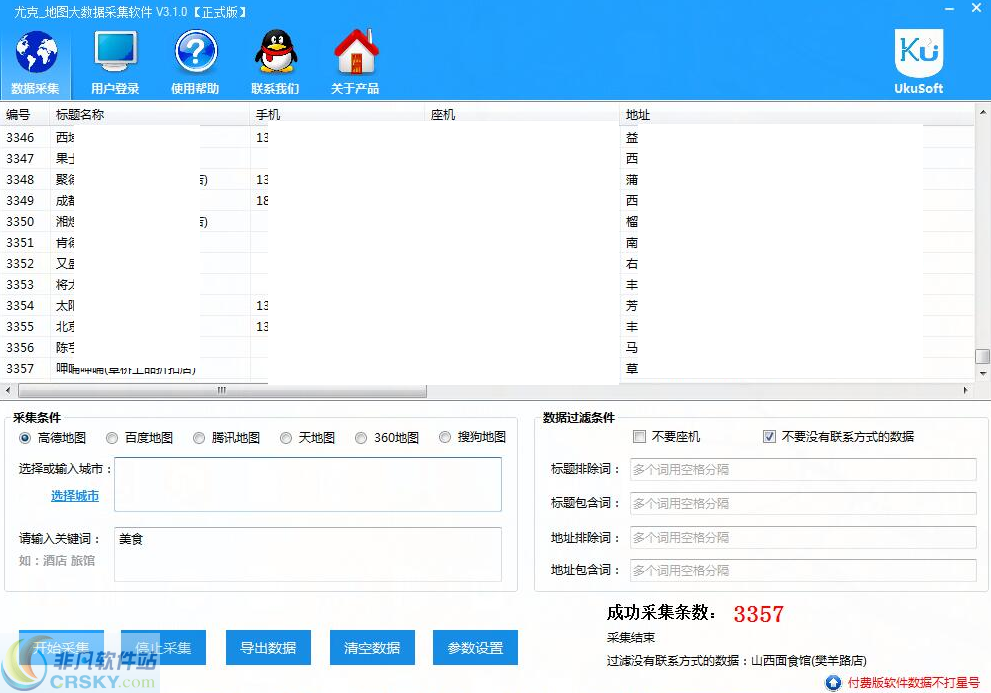Click the 标题包含词 input field
This screenshot has height=693, width=991.
click(803, 503)
